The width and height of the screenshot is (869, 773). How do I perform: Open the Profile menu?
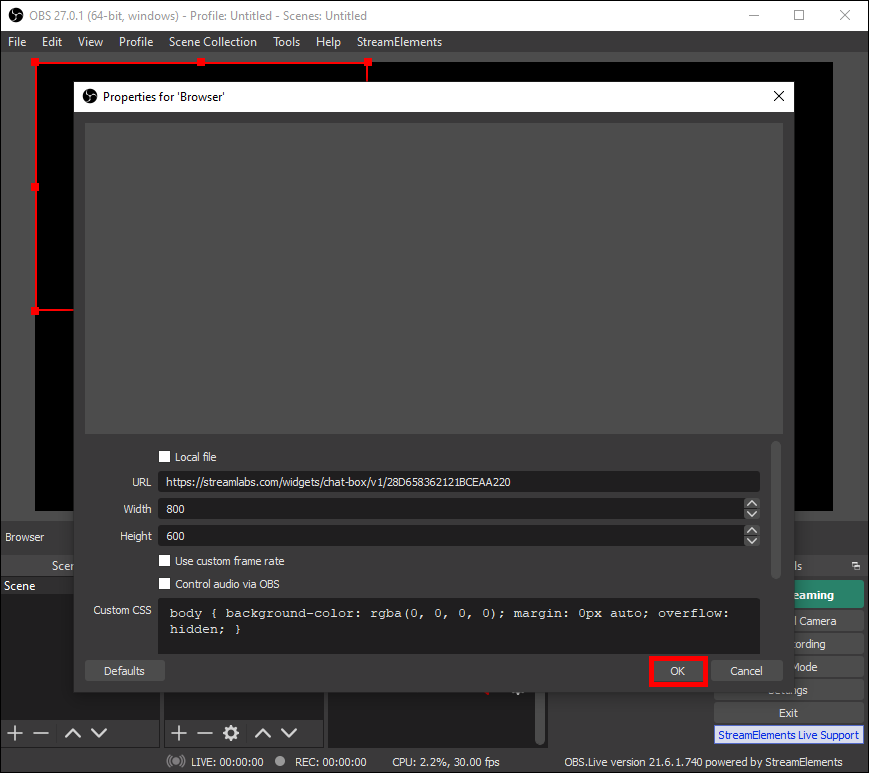click(x=136, y=42)
